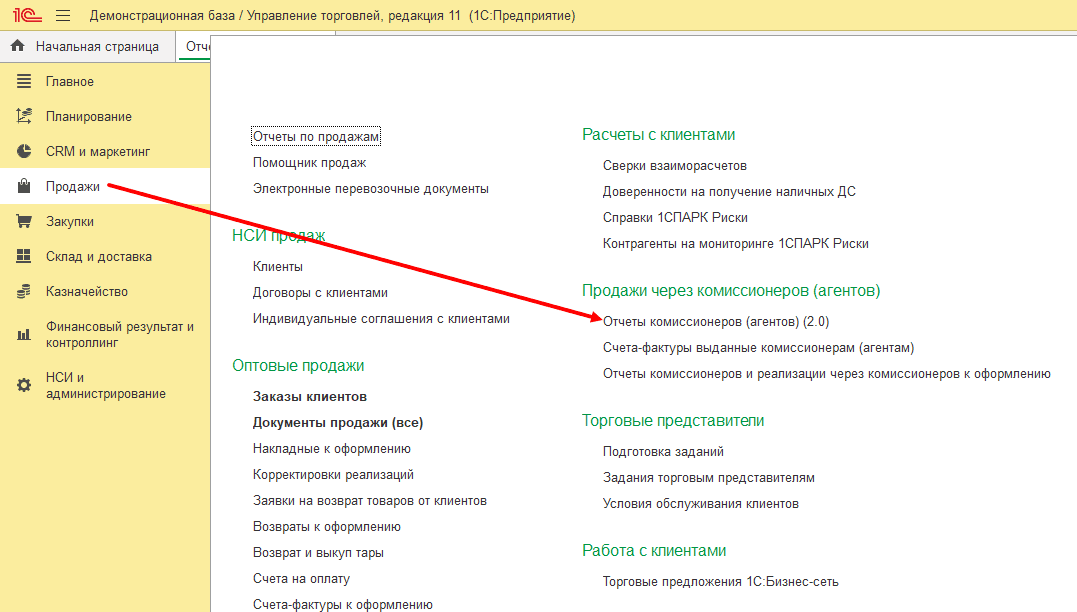Open Договоры с клиентами

point(320,293)
